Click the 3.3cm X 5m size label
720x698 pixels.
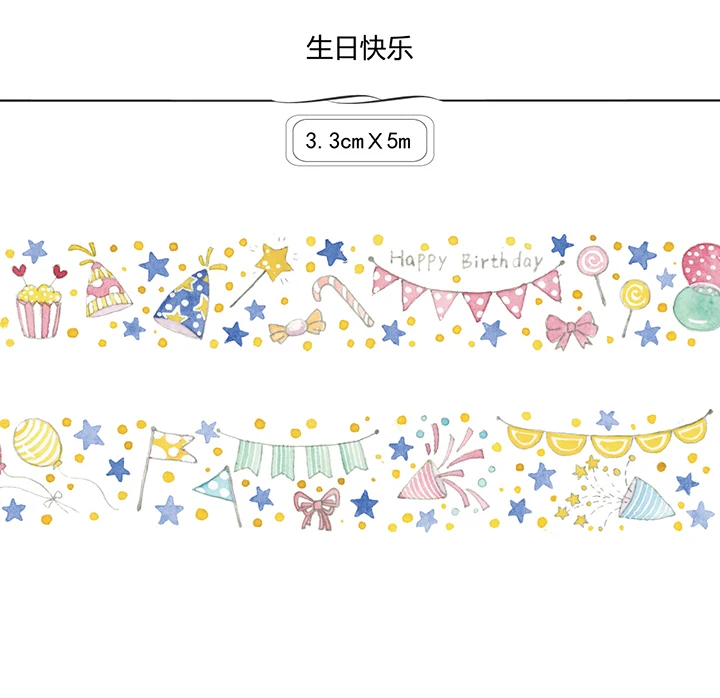click(x=360, y=141)
